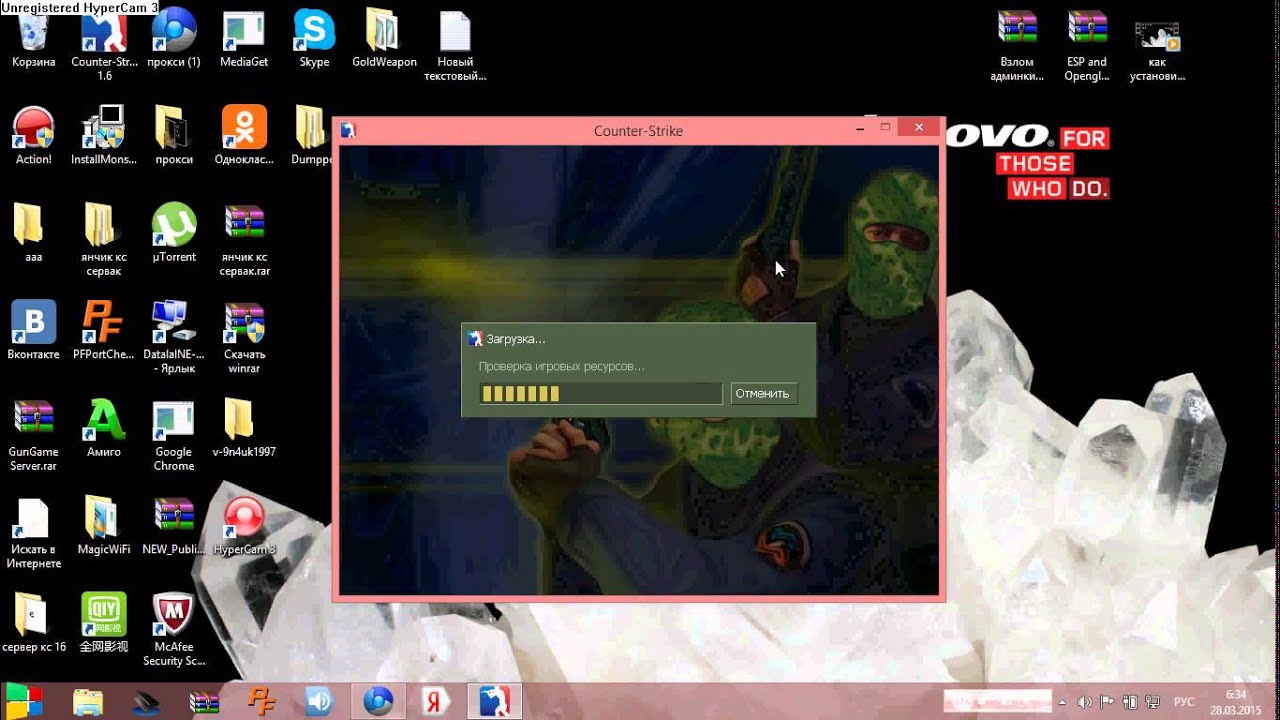Image resolution: width=1280 pixels, height=720 pixels.
Task: Open the Искать в Интернете shortcut
Action: (x=33, y=532)
